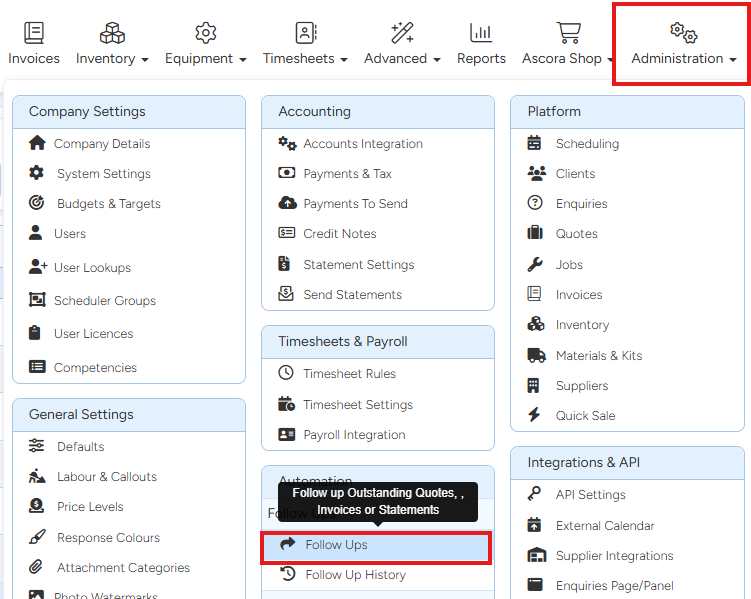Click the Materials & Kits truck icon

coord(535,355)
